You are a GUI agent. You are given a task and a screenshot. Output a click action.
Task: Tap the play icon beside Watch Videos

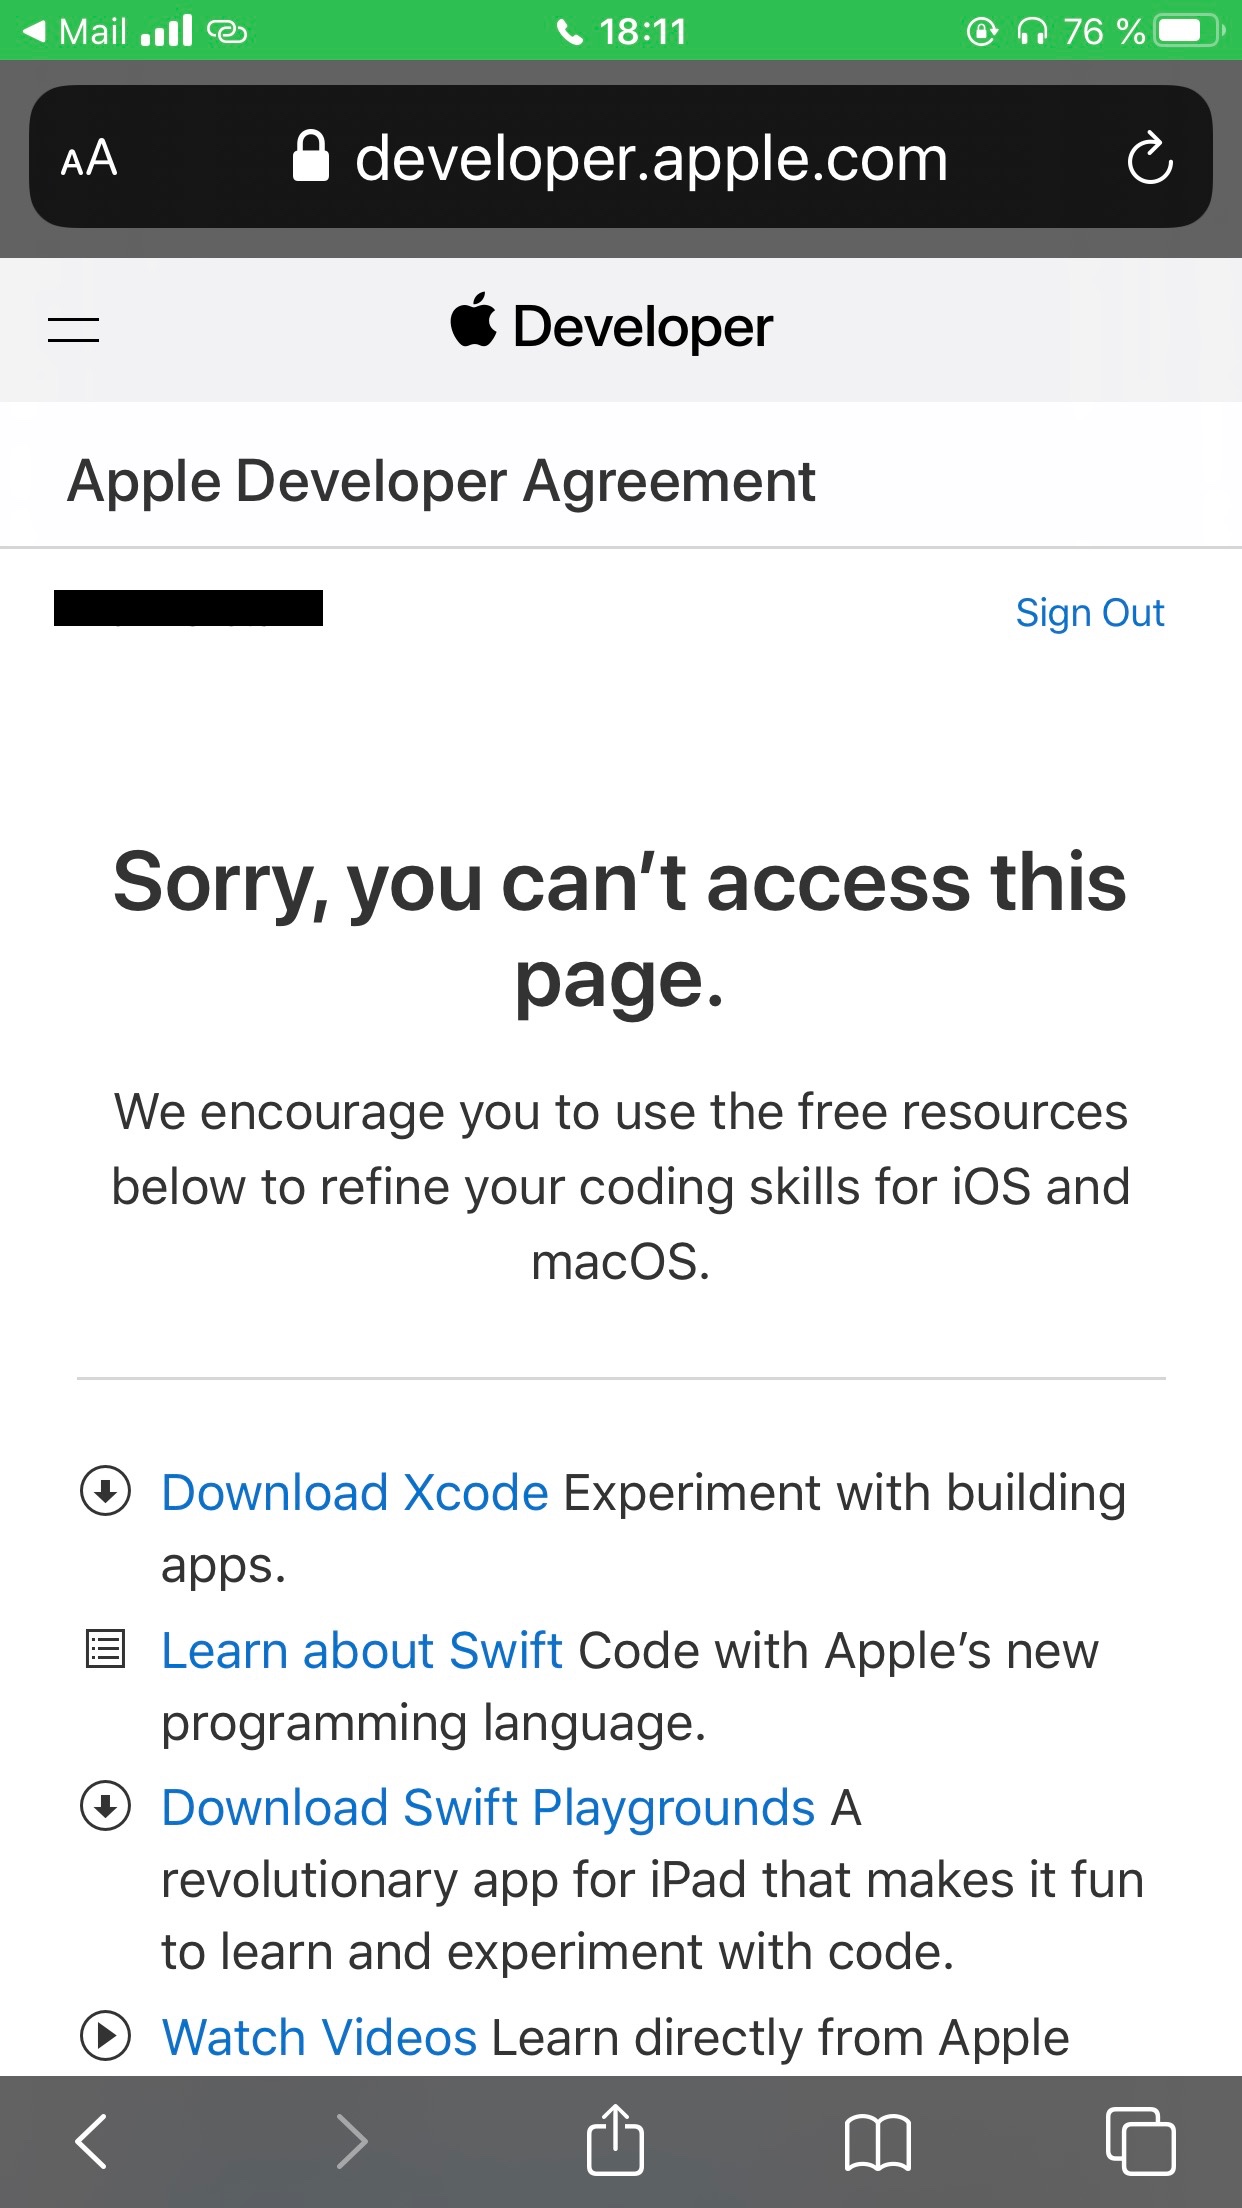[105, 2036]
